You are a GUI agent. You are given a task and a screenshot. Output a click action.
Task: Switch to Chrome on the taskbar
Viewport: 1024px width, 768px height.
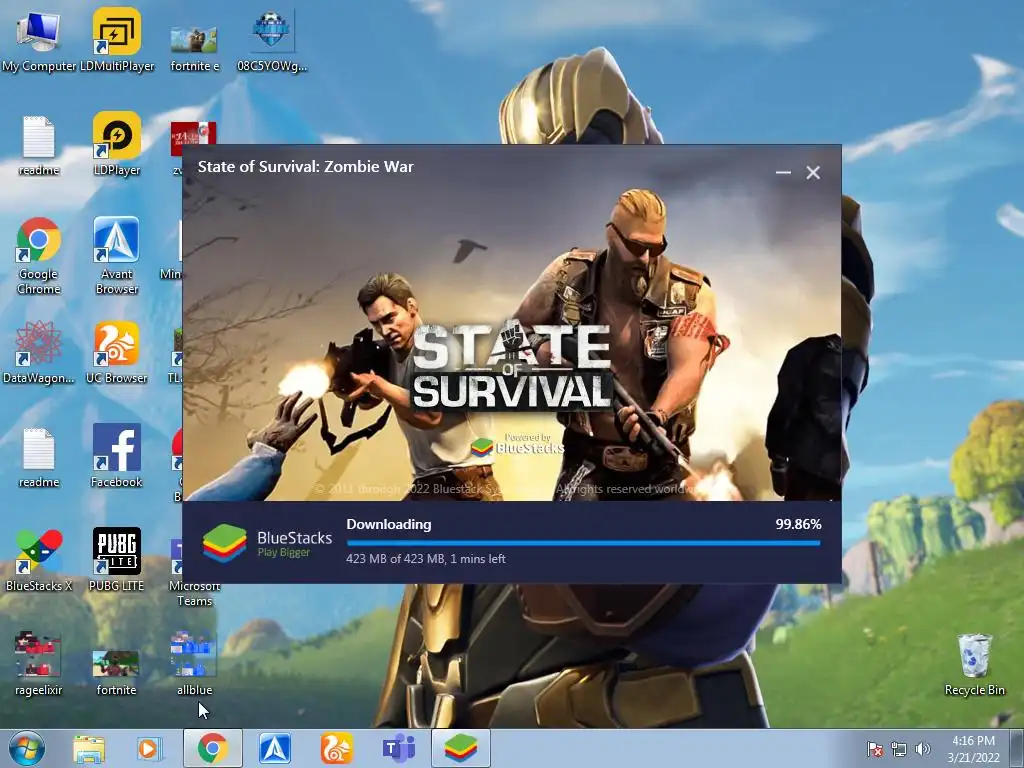tap(213, 748)
